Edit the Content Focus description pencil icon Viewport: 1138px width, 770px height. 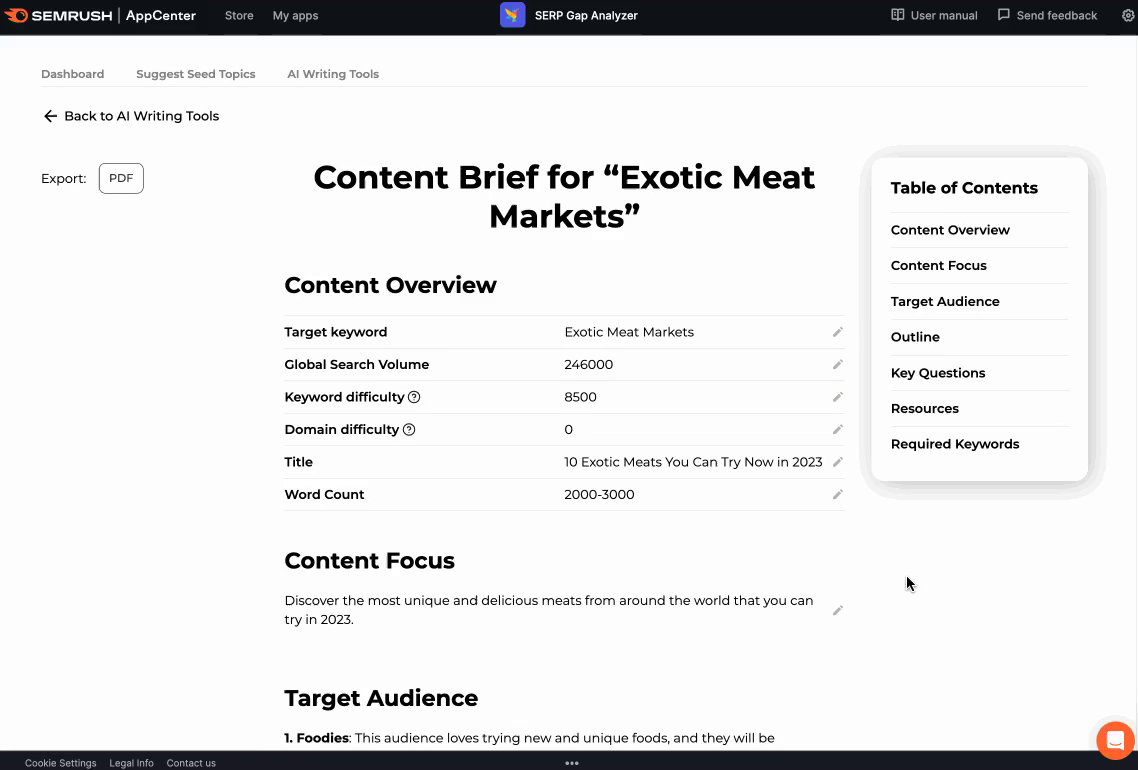click(x=838, y=610)
